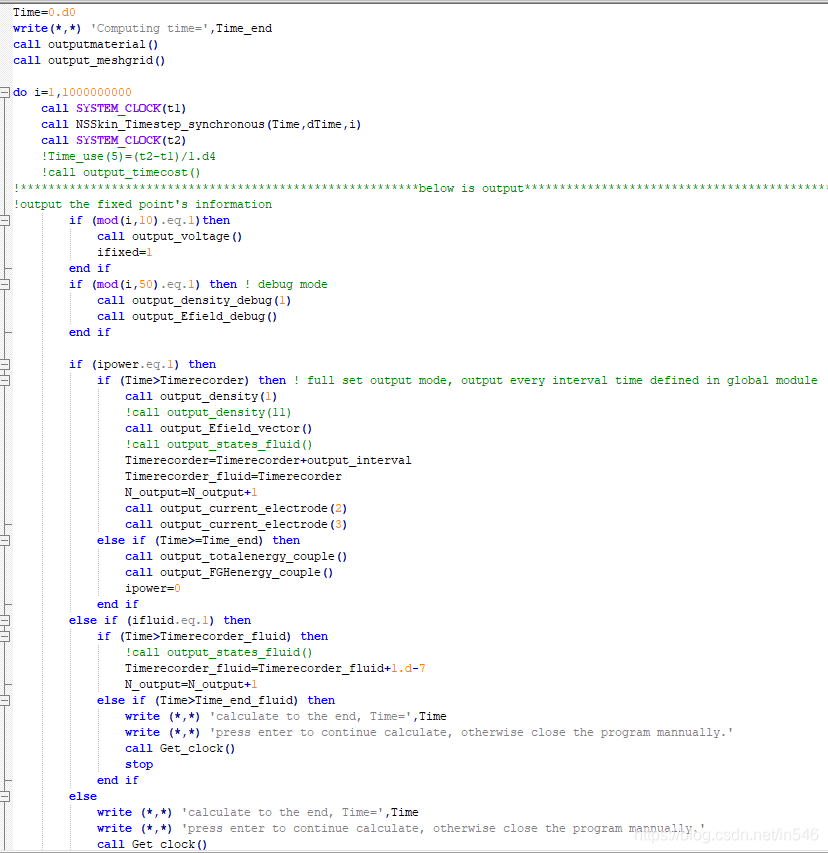The width and height of the screenshot is (828, 853).
Task: Click the 'Time=0.d0' line
Action: coord(44,12)
